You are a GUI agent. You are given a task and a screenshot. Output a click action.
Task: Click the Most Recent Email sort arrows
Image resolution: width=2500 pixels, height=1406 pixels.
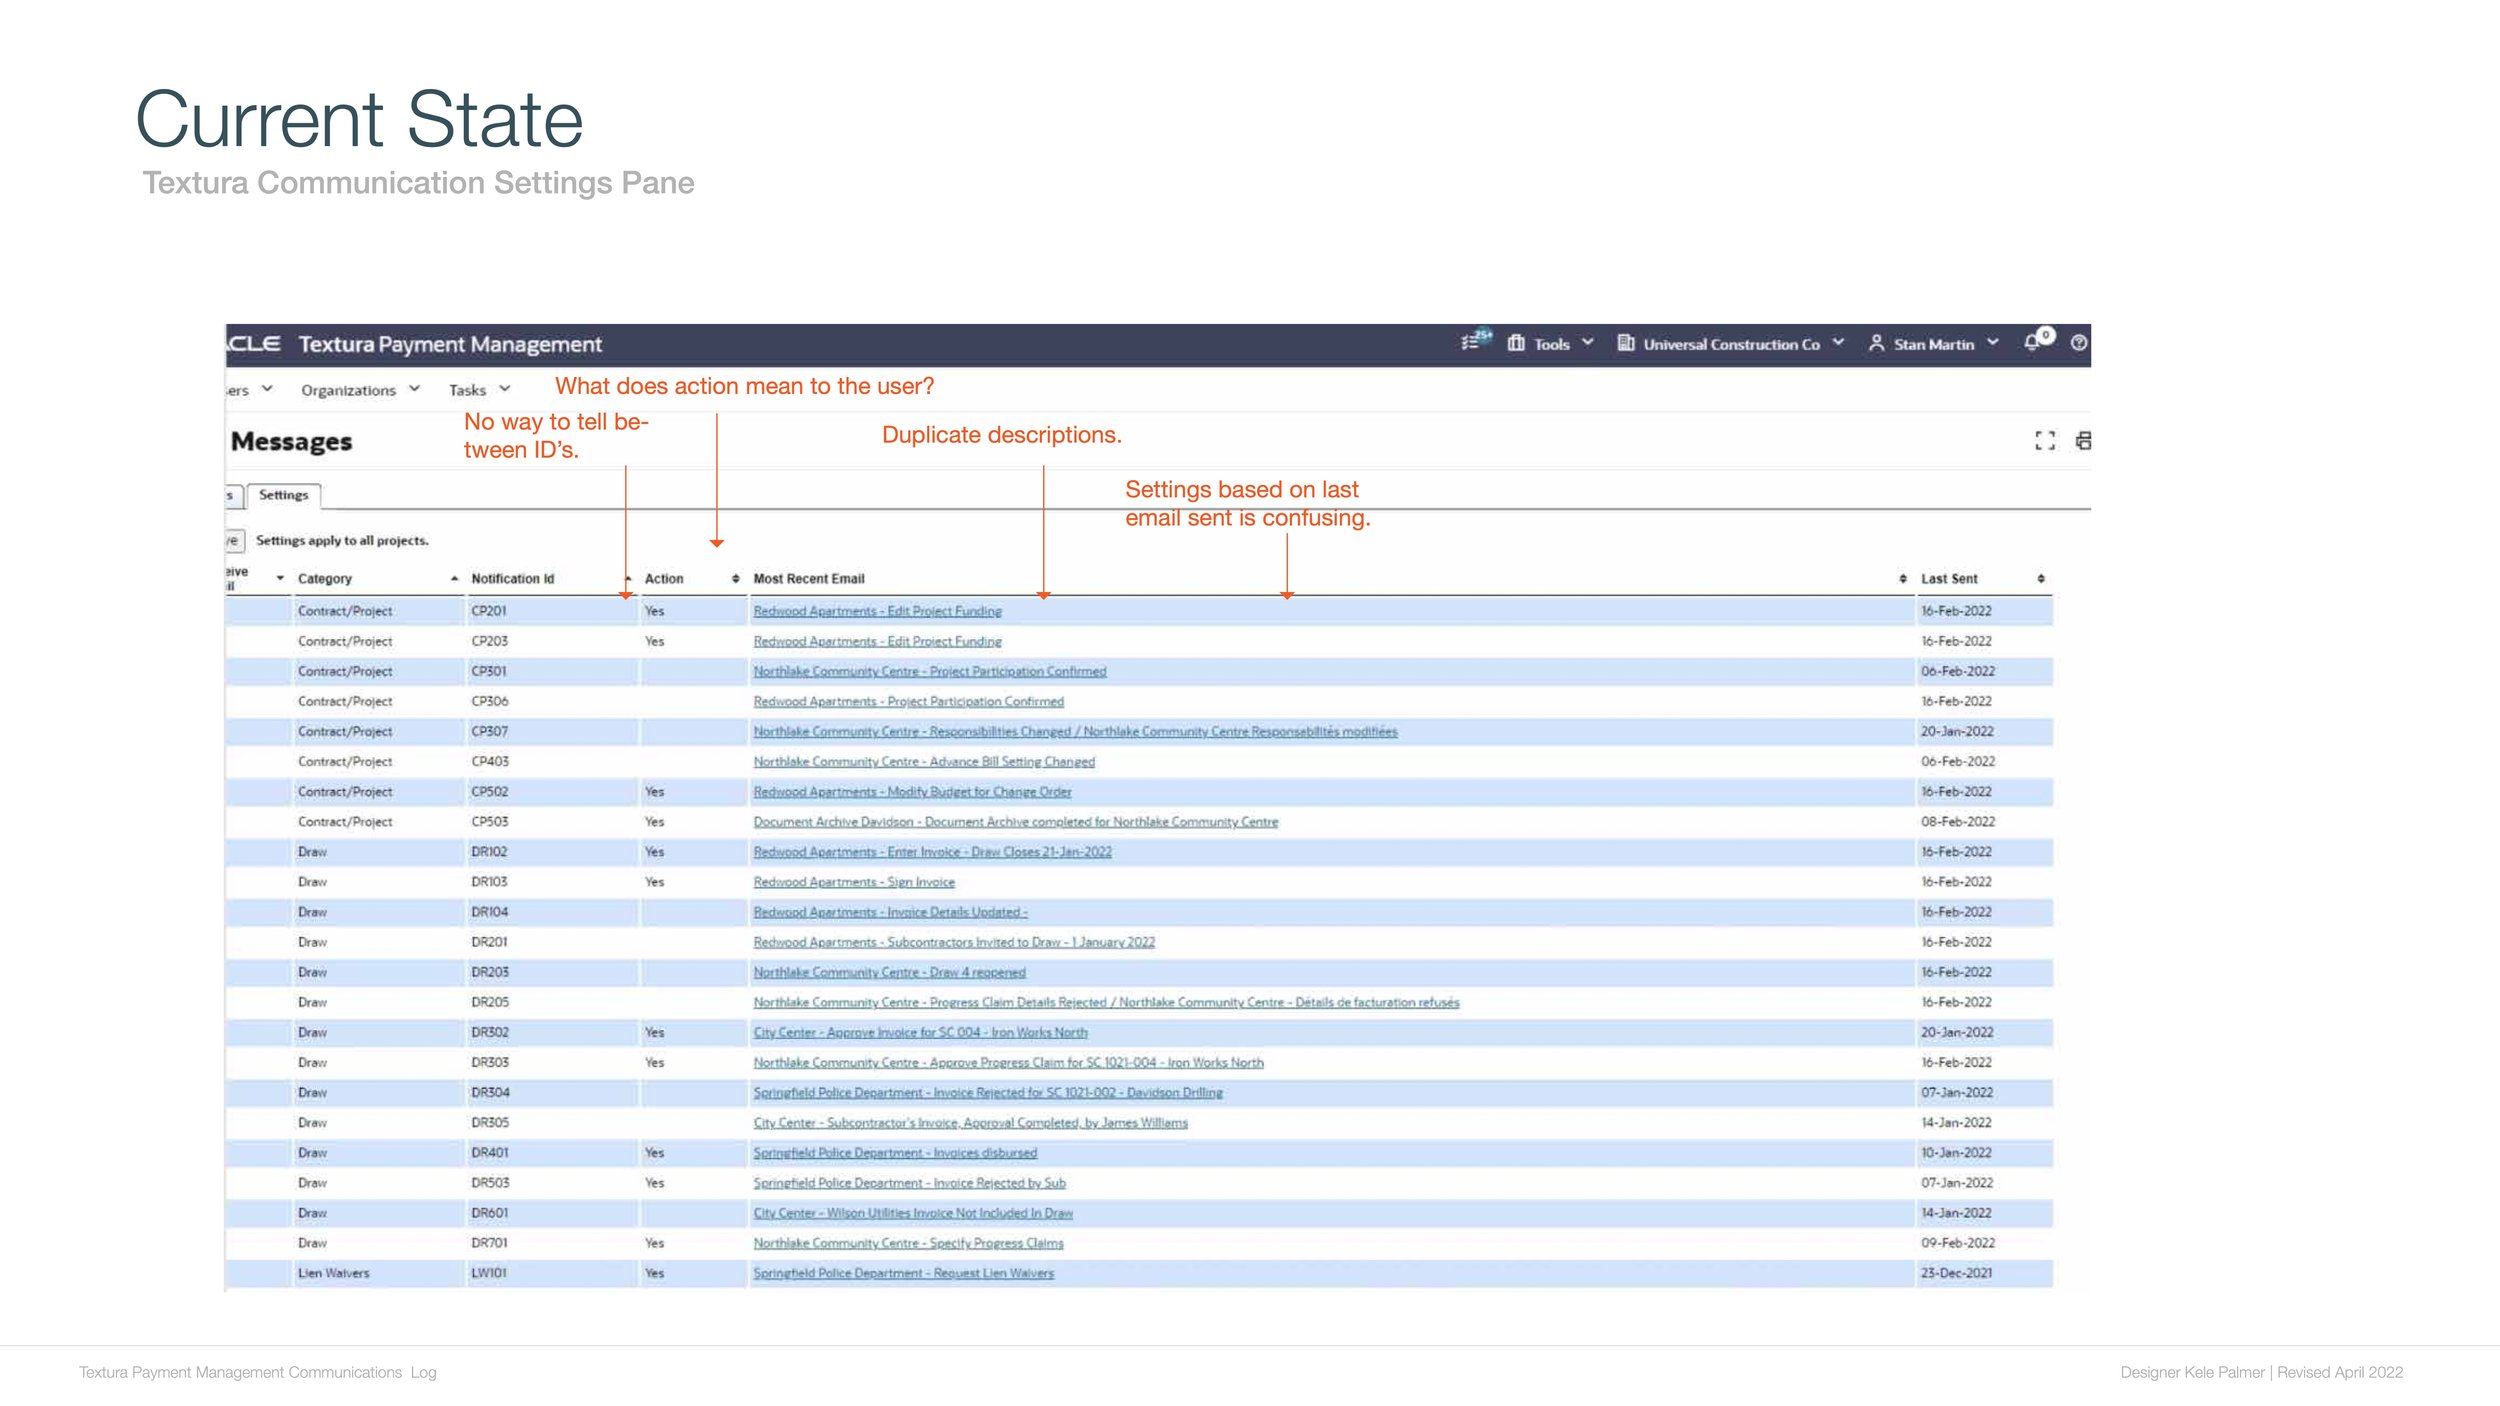pos(1902,578)
